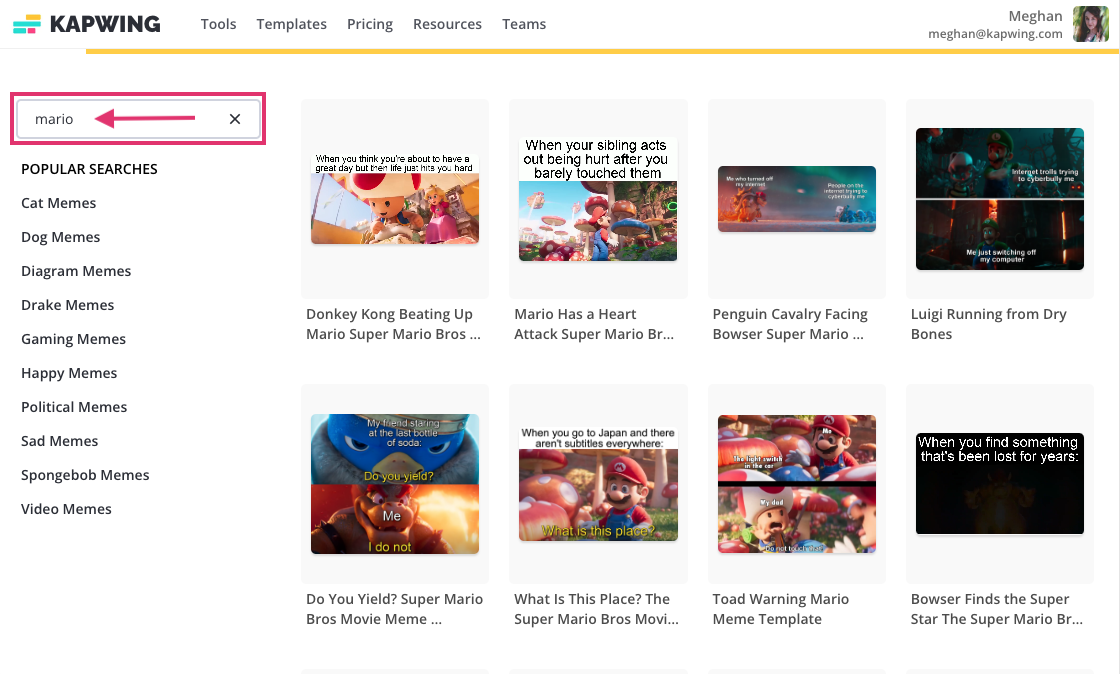Expand the Resources menu
Screen dimensions: 1120x674
447,24
